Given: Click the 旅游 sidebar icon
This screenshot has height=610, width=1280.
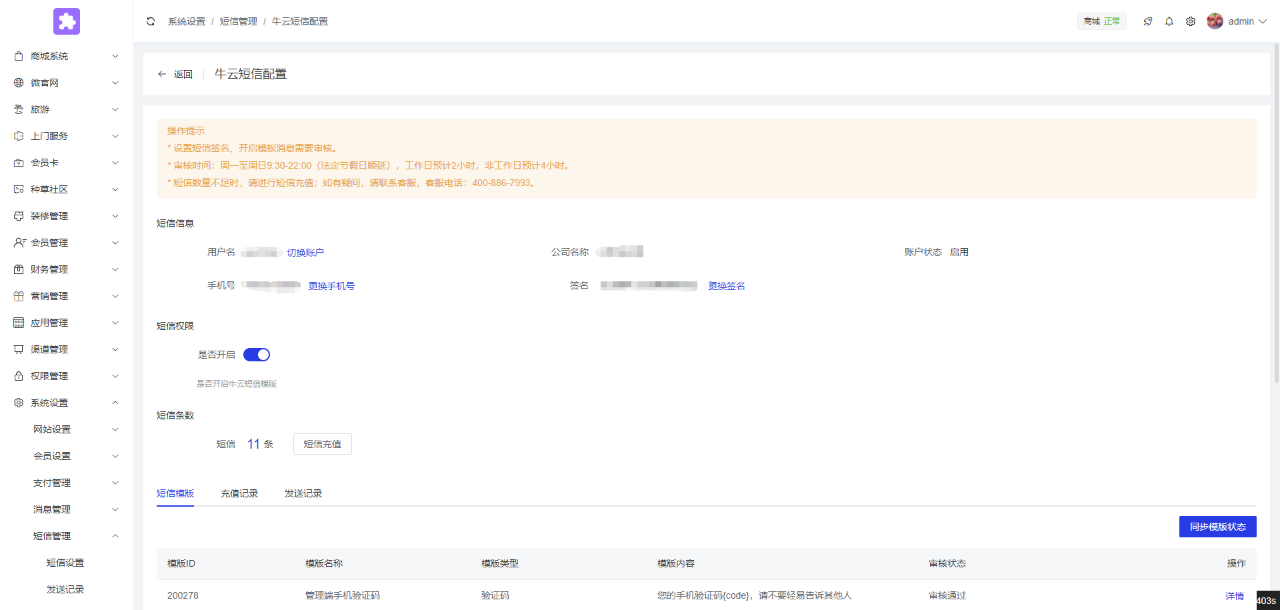Looking at the screenshot, I should [x=17, y=109].
